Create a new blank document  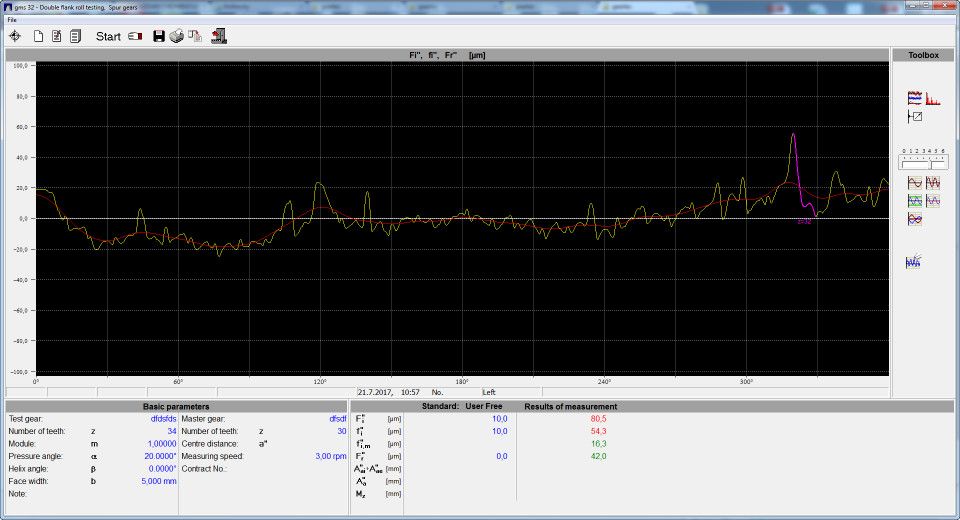[x=39, y=36]
